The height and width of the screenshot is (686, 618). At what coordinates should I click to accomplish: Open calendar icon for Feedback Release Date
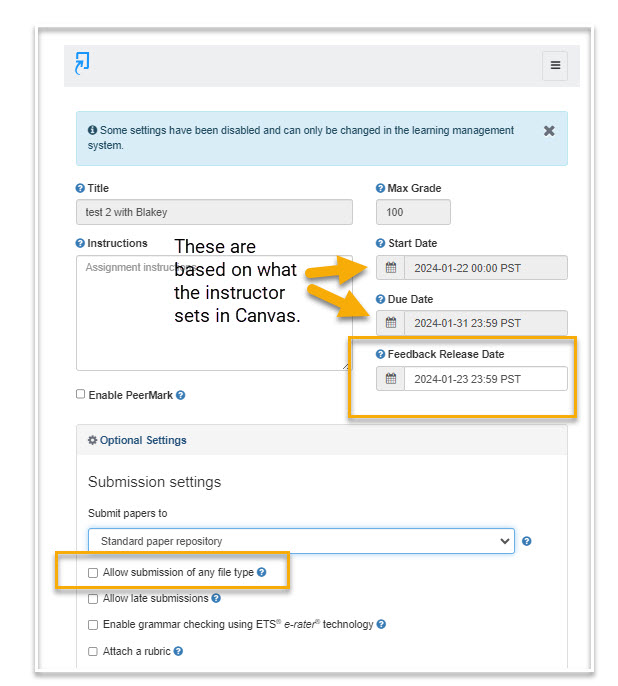tap(391, 379)
